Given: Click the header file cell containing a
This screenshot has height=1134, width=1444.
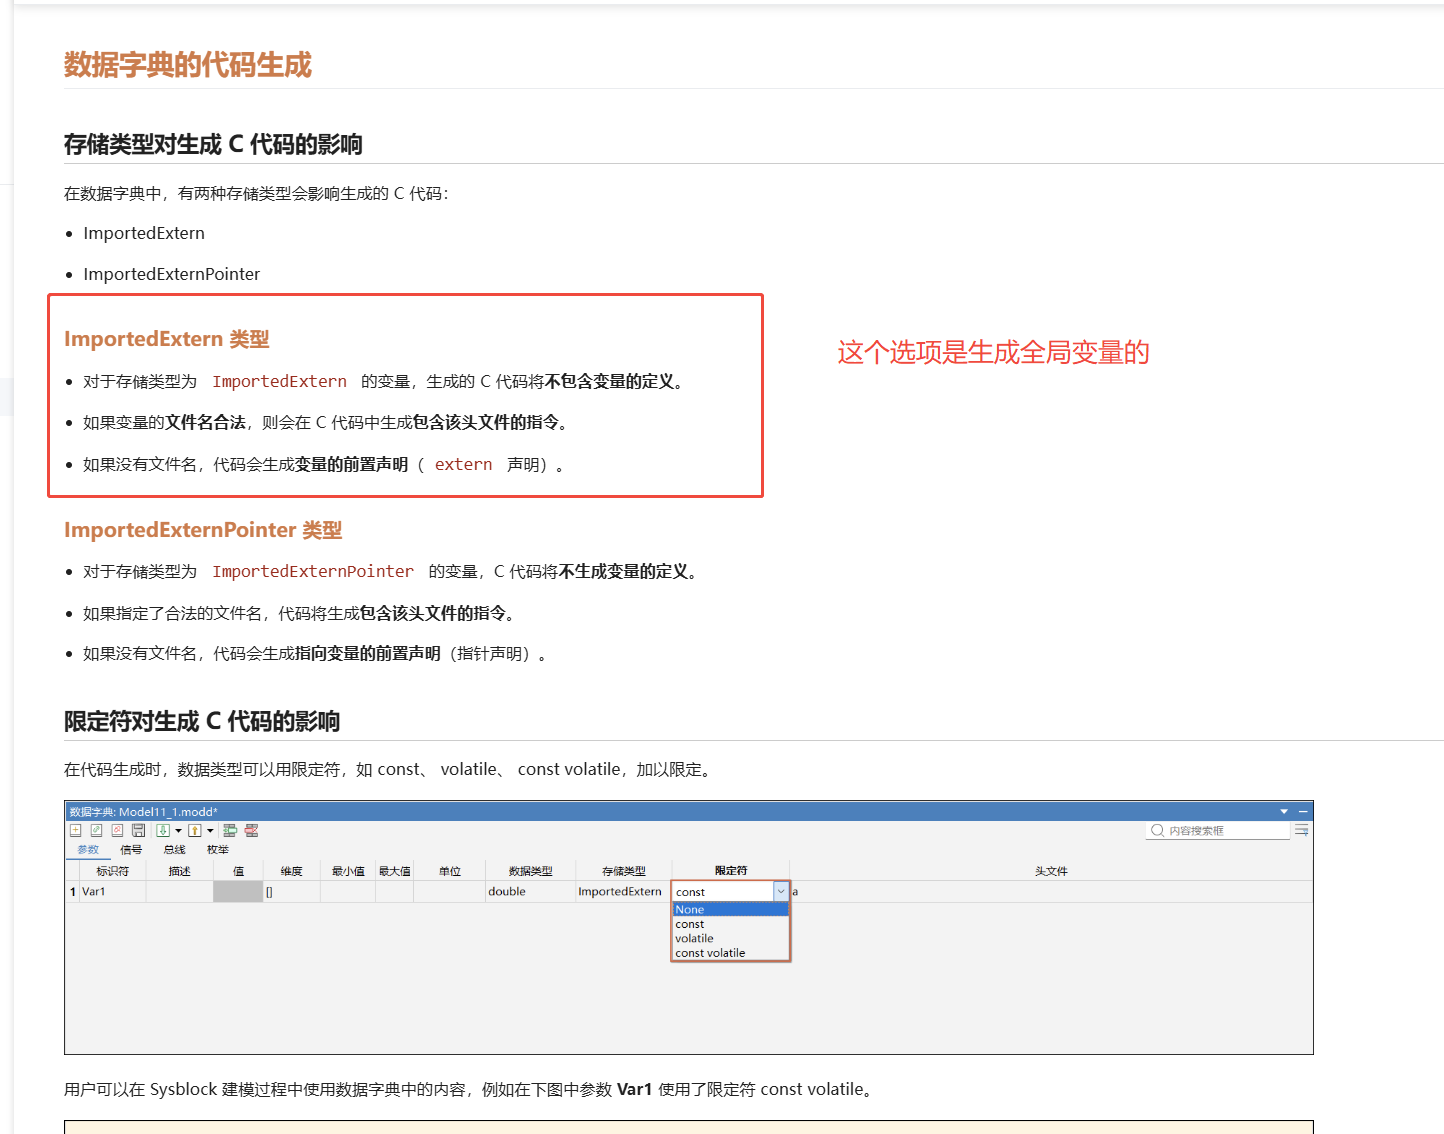Looking at the screenshot, I should click(x=1051, y=891).
